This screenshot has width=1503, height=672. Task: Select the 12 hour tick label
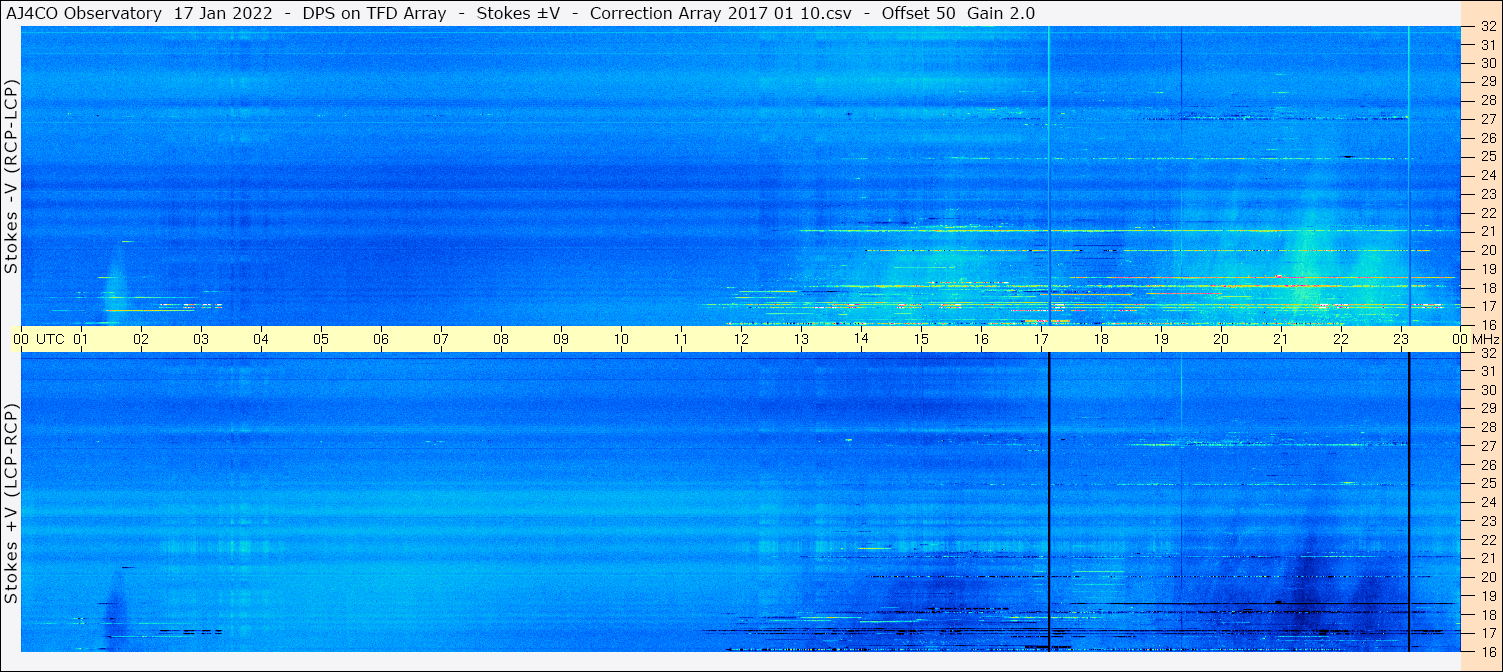click(x=741, y=339)
